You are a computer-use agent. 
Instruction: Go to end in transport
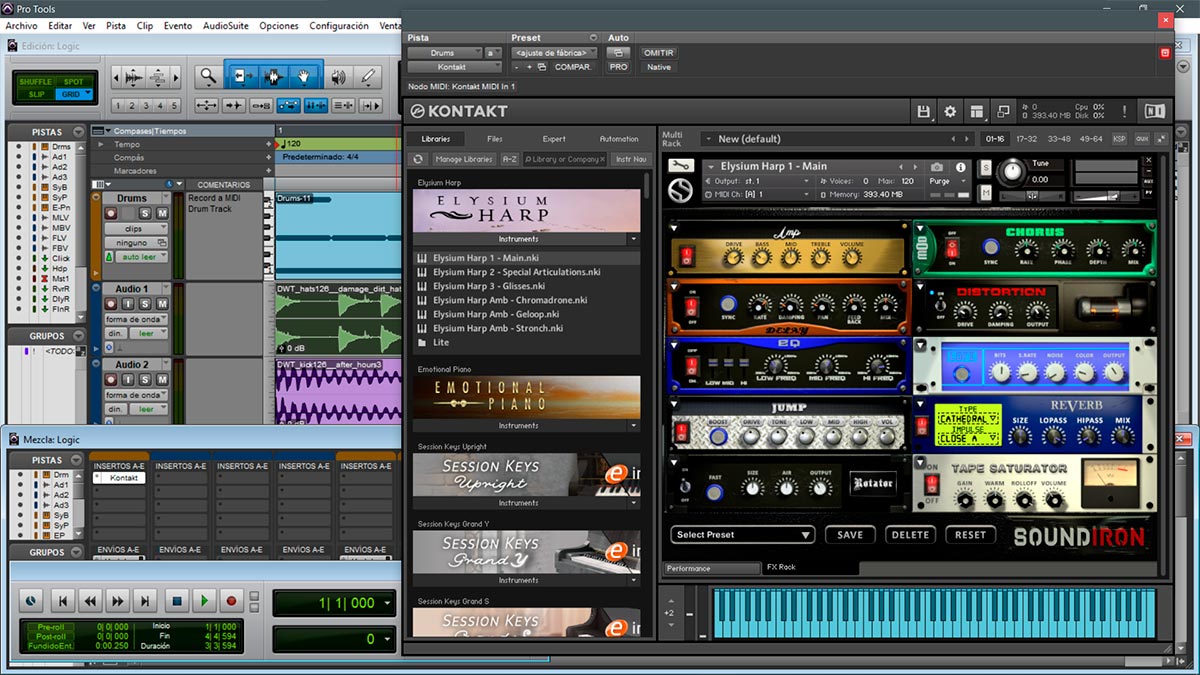146,601
